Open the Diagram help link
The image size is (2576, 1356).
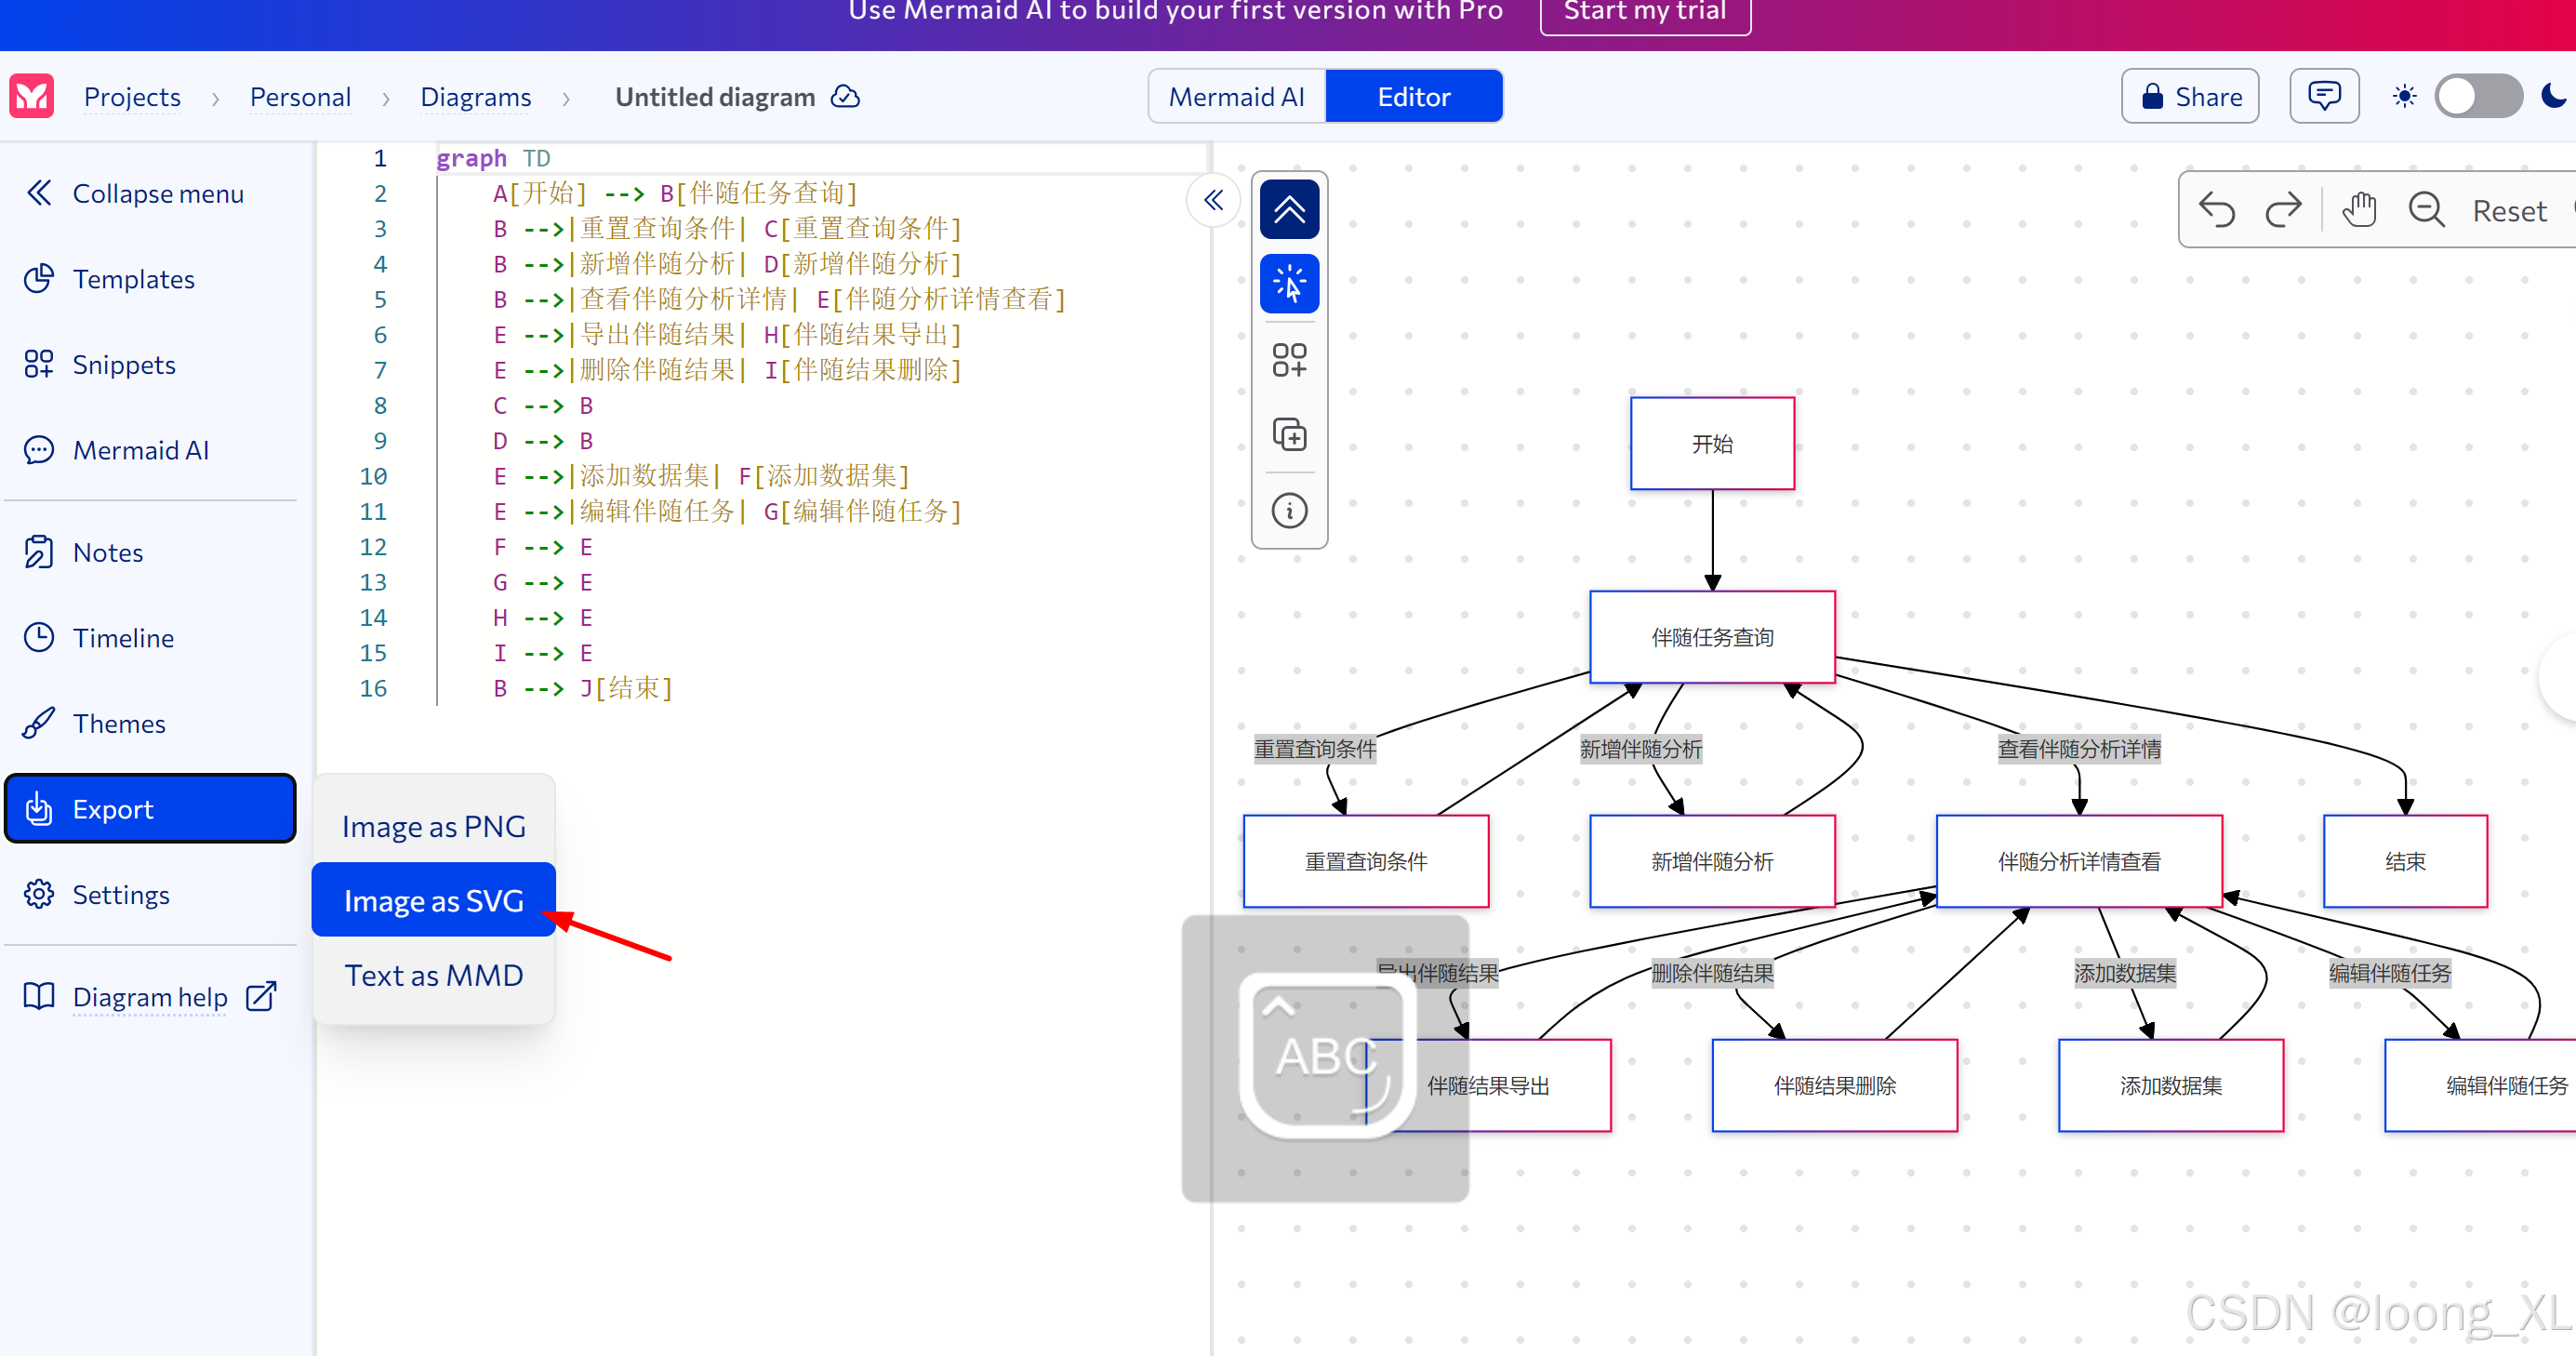(x=150, y=997)
